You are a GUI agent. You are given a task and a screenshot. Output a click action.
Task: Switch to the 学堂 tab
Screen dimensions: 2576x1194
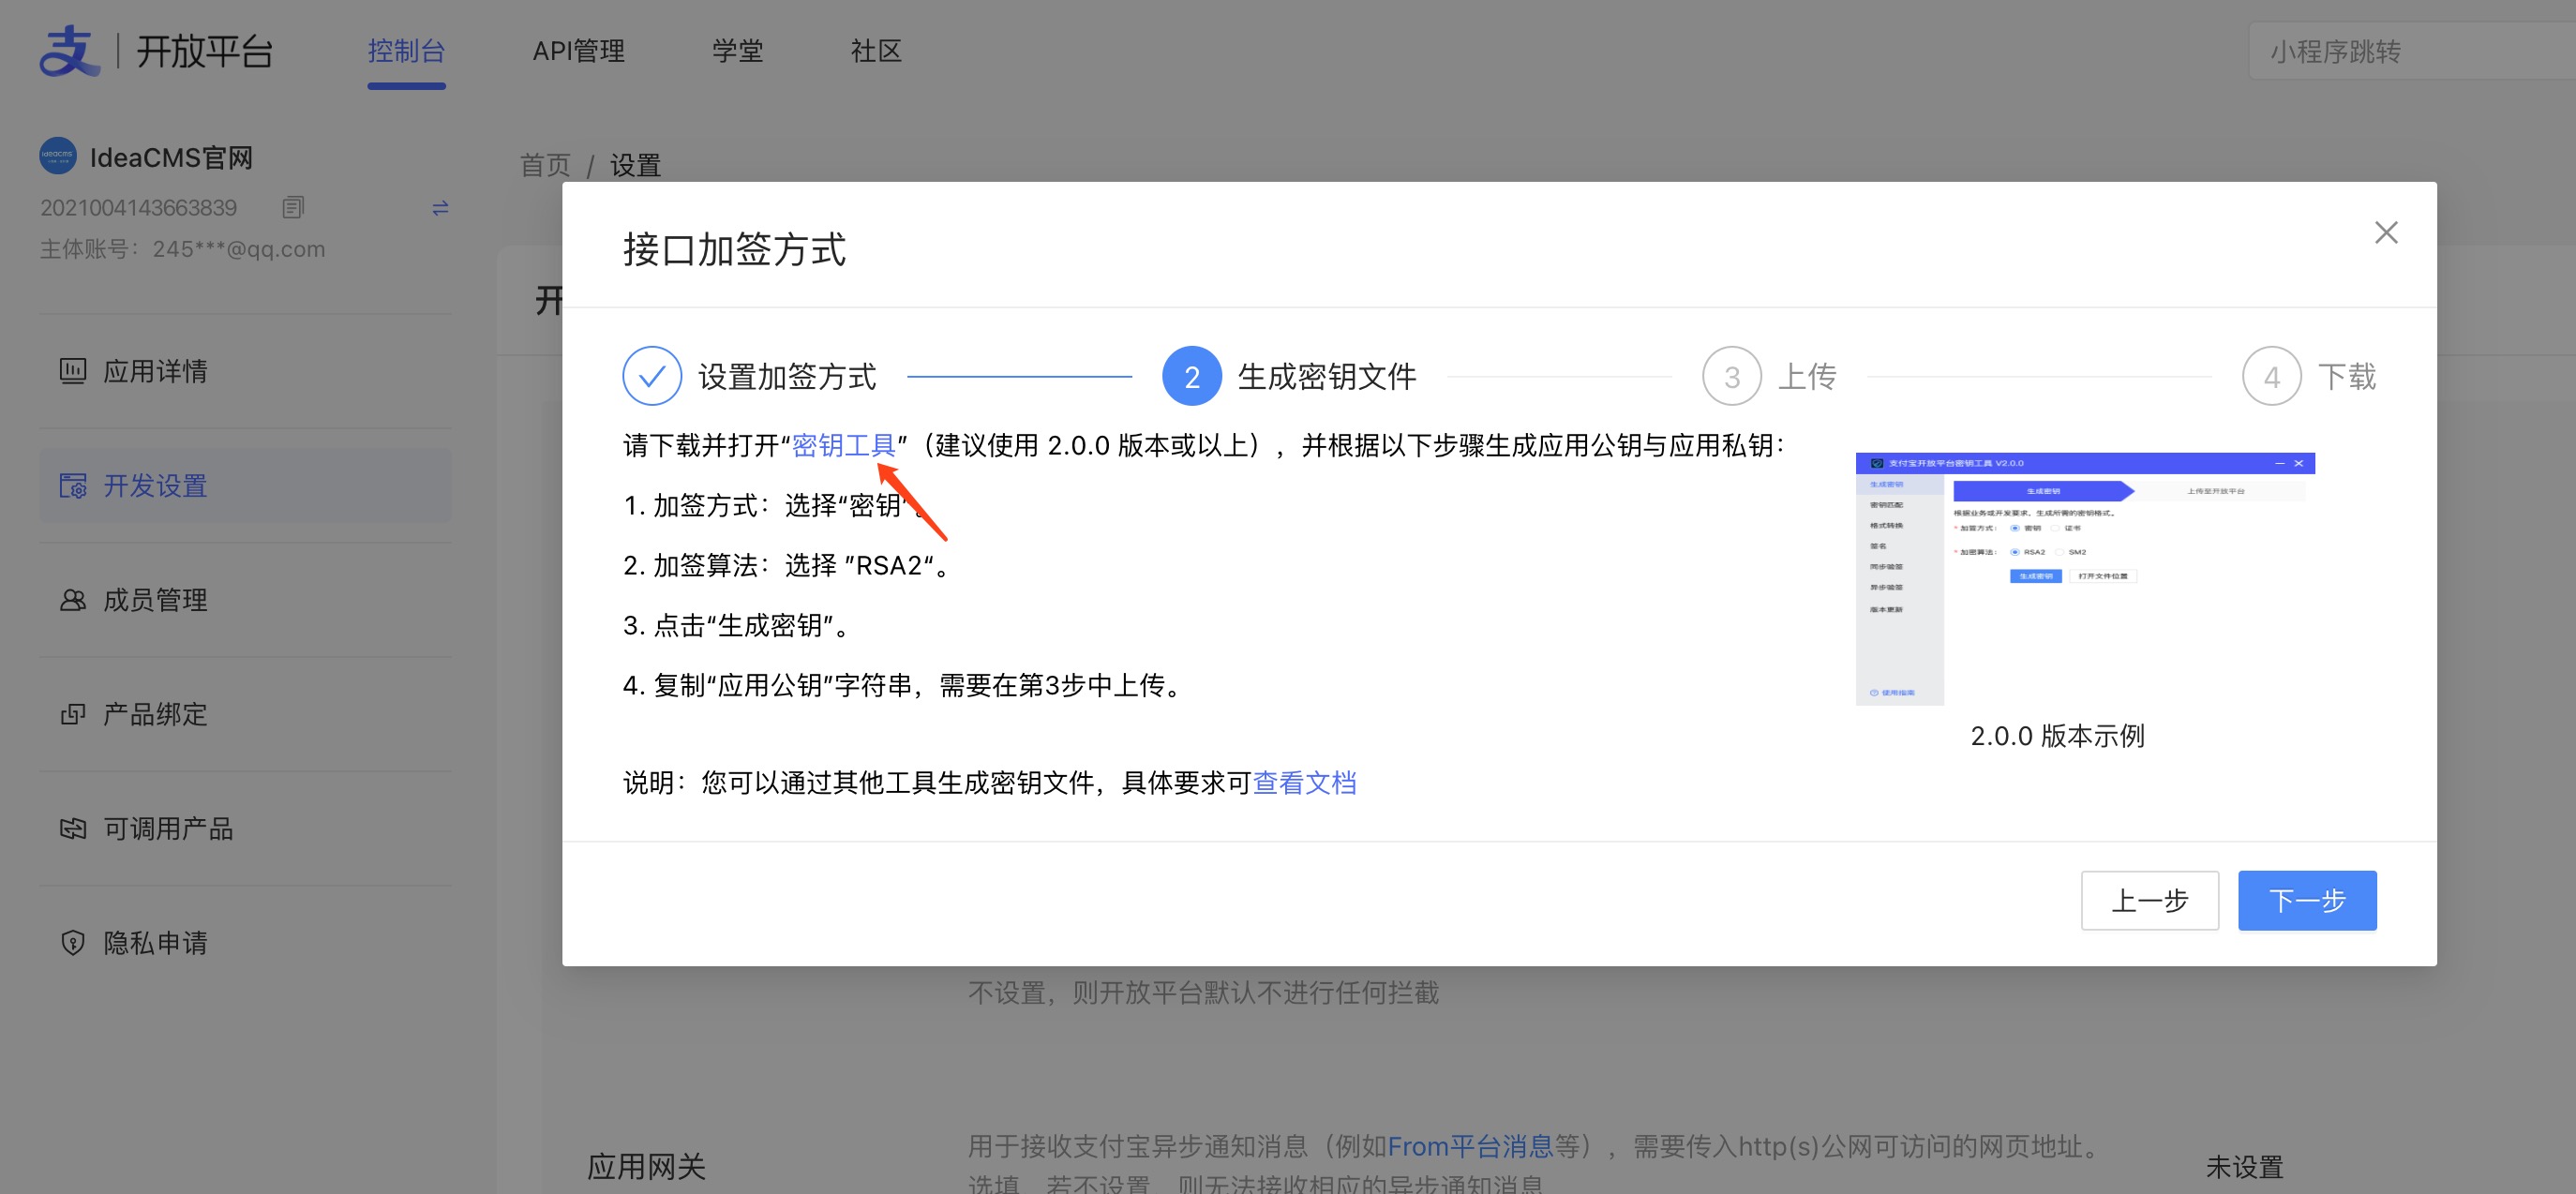click(x=737, y=52)
